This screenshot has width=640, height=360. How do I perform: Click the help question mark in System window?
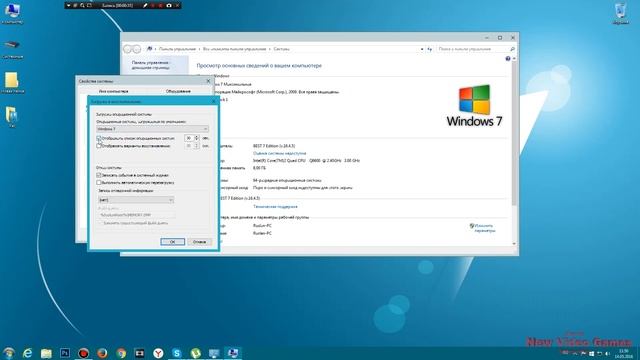(x=508, y=59)
